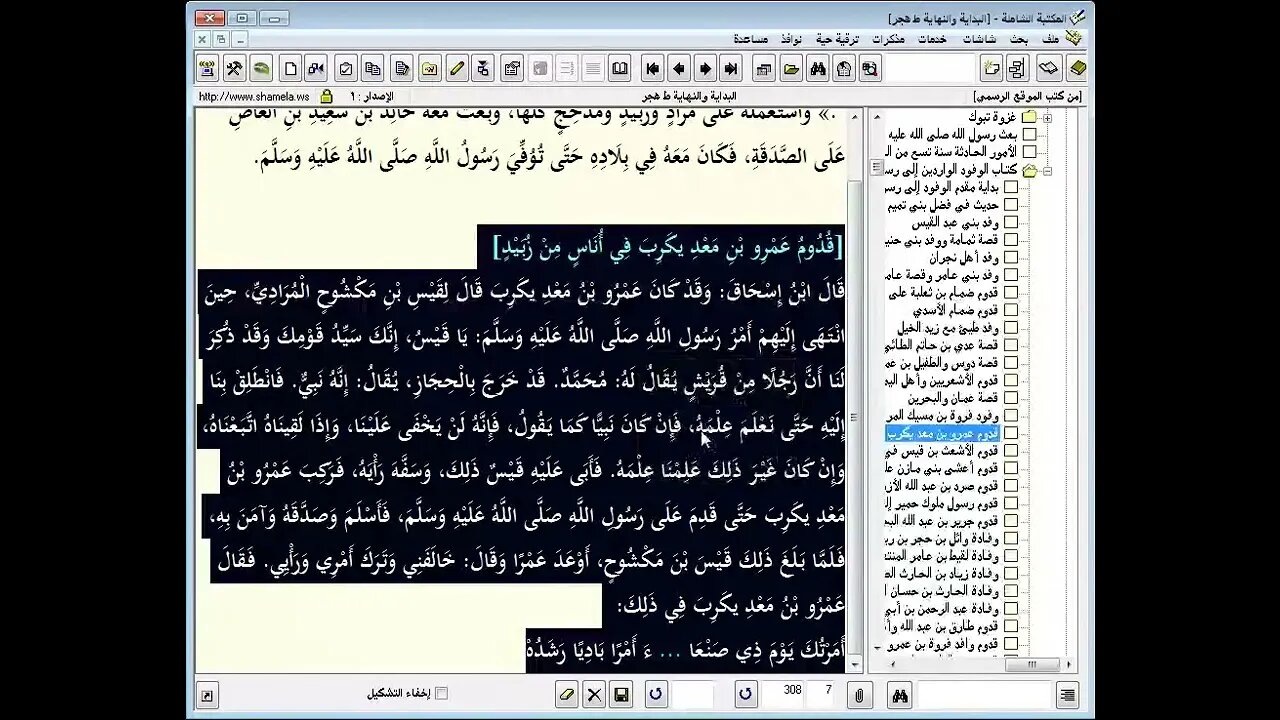Open ملف menu
1280x720 pixels.
click(x=1050, y=39)
